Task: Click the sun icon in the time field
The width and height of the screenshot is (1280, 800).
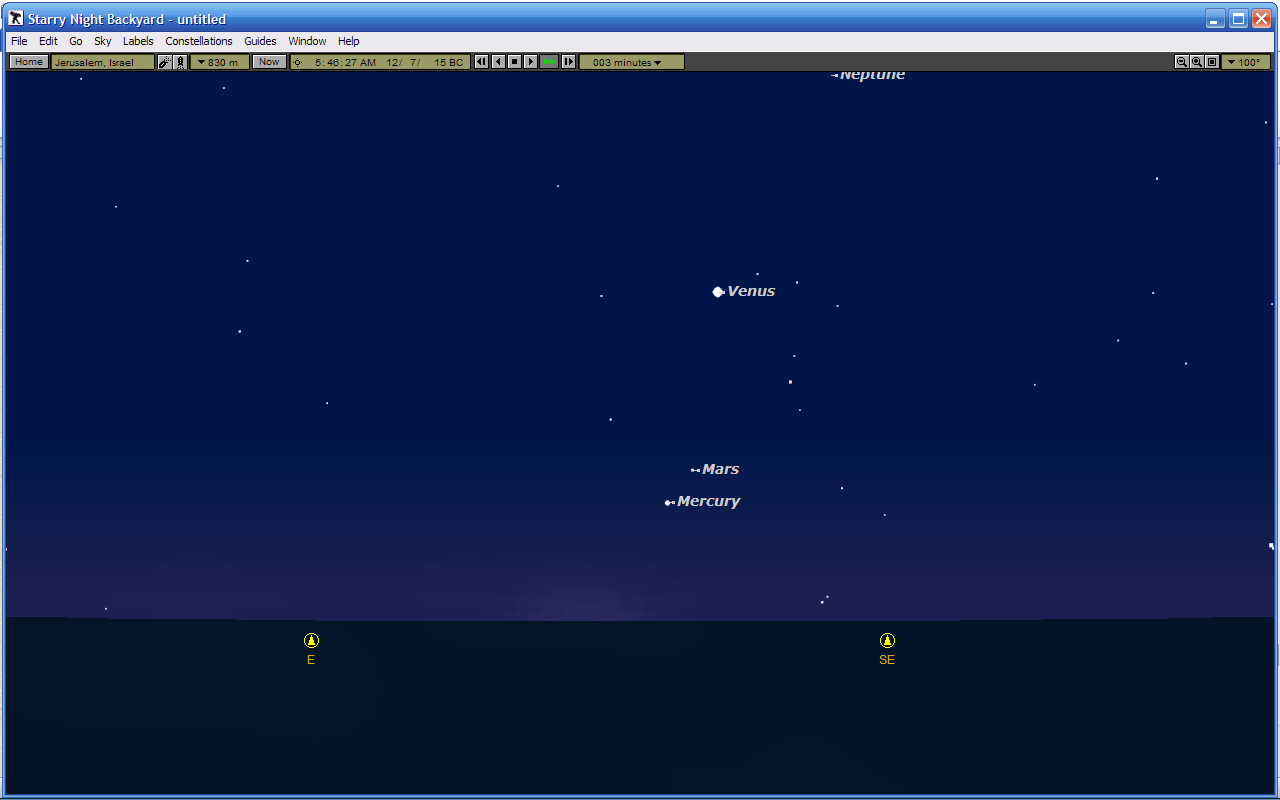Action: 297,62
